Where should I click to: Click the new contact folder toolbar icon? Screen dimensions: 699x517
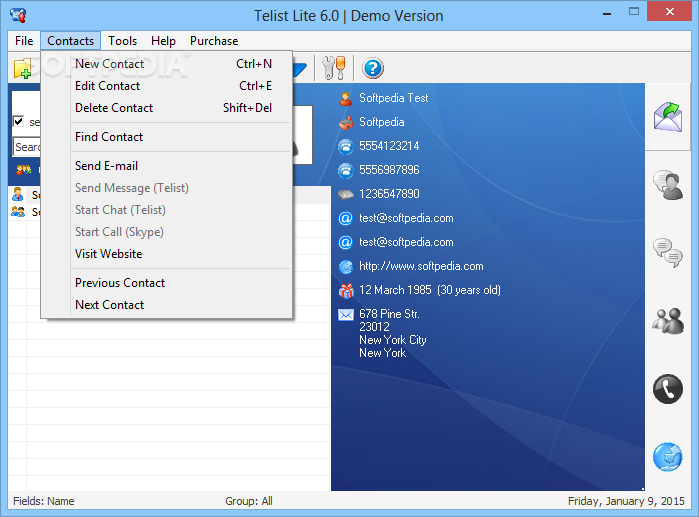point(22,69)
